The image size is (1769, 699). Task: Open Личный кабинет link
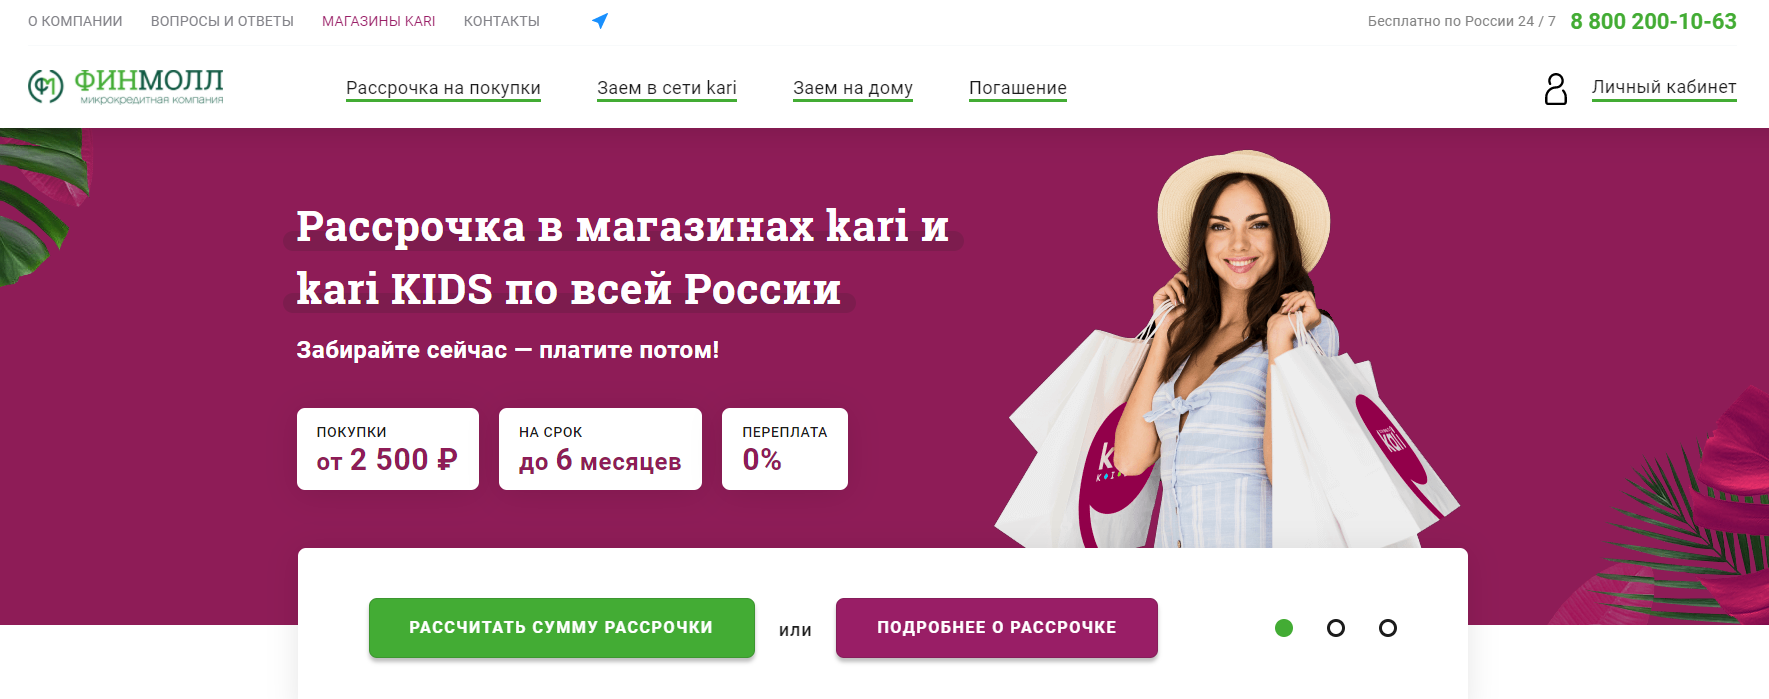point(1664,87)
